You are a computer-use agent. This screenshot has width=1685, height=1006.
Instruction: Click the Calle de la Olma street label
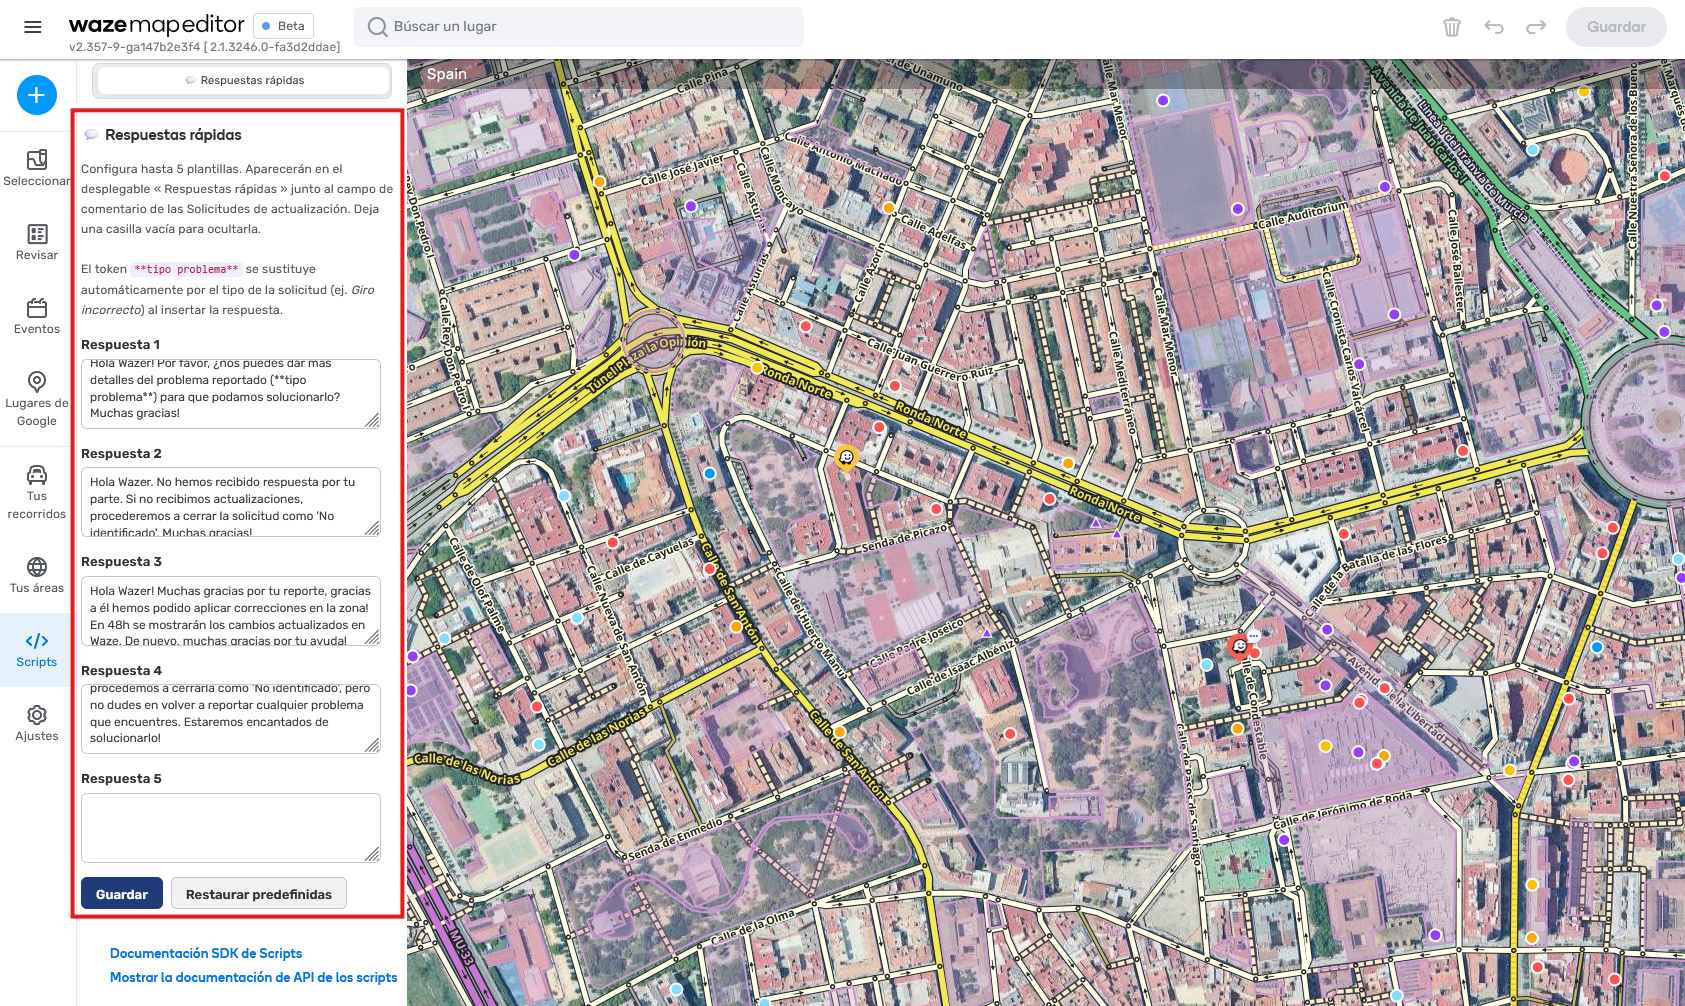[x=752, y=926]
